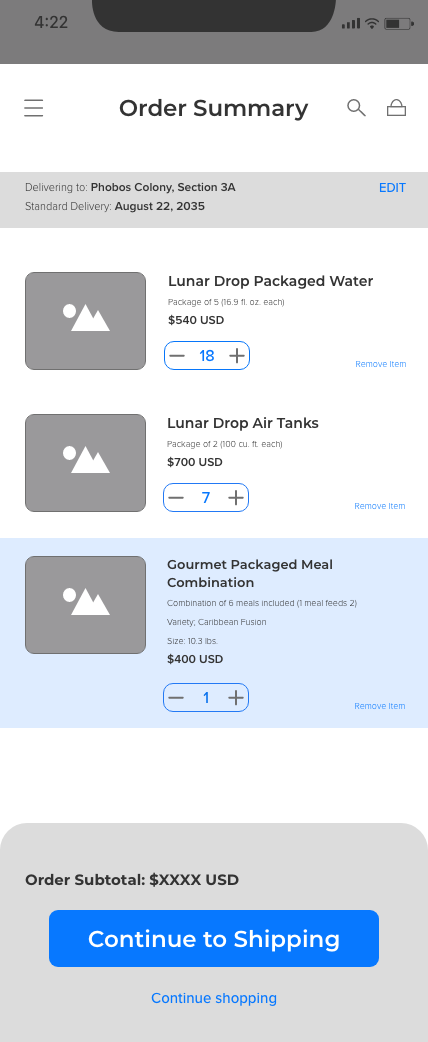Click minus on Gourmet Packaged Meal quantity
Screen dimensions: 428x1042
click(x=175, y=698)
